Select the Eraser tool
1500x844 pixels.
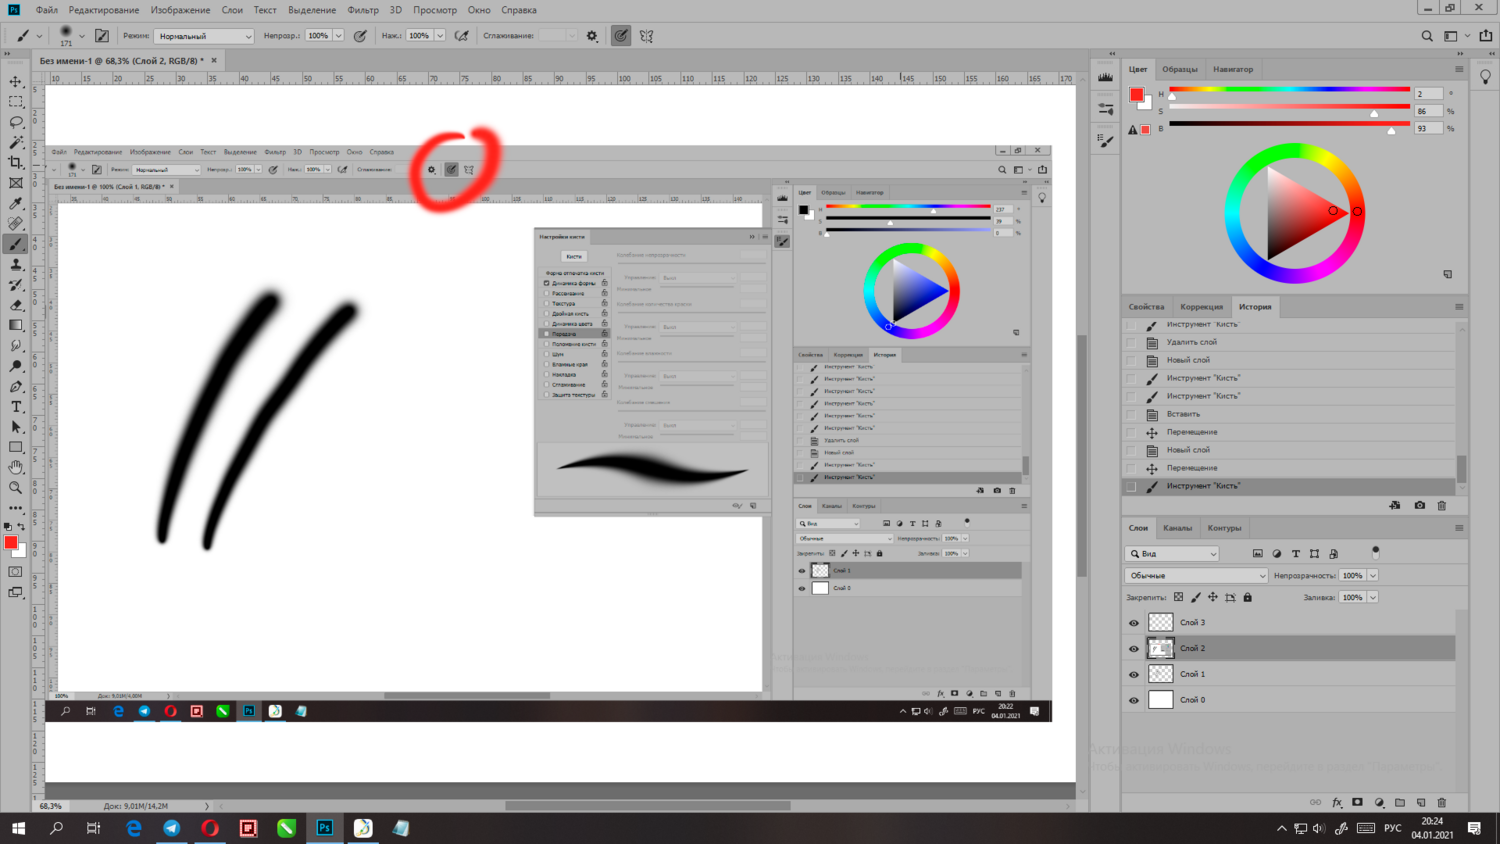tap(16, 305)
